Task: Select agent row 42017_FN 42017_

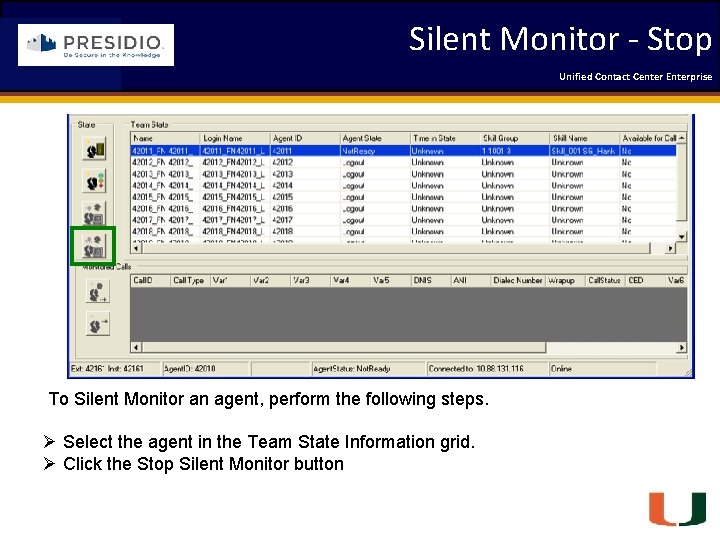Action: click(x=404, y=220)
